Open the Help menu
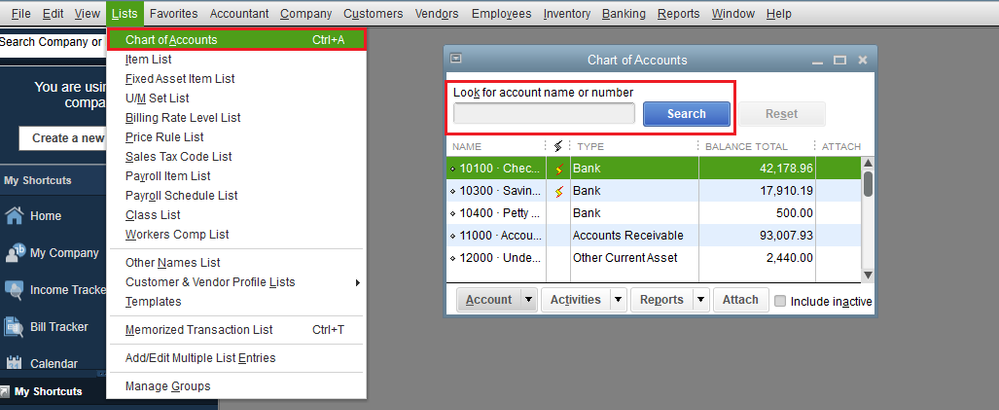This screenshot has width=999, height=410. [x=779, y=13]
